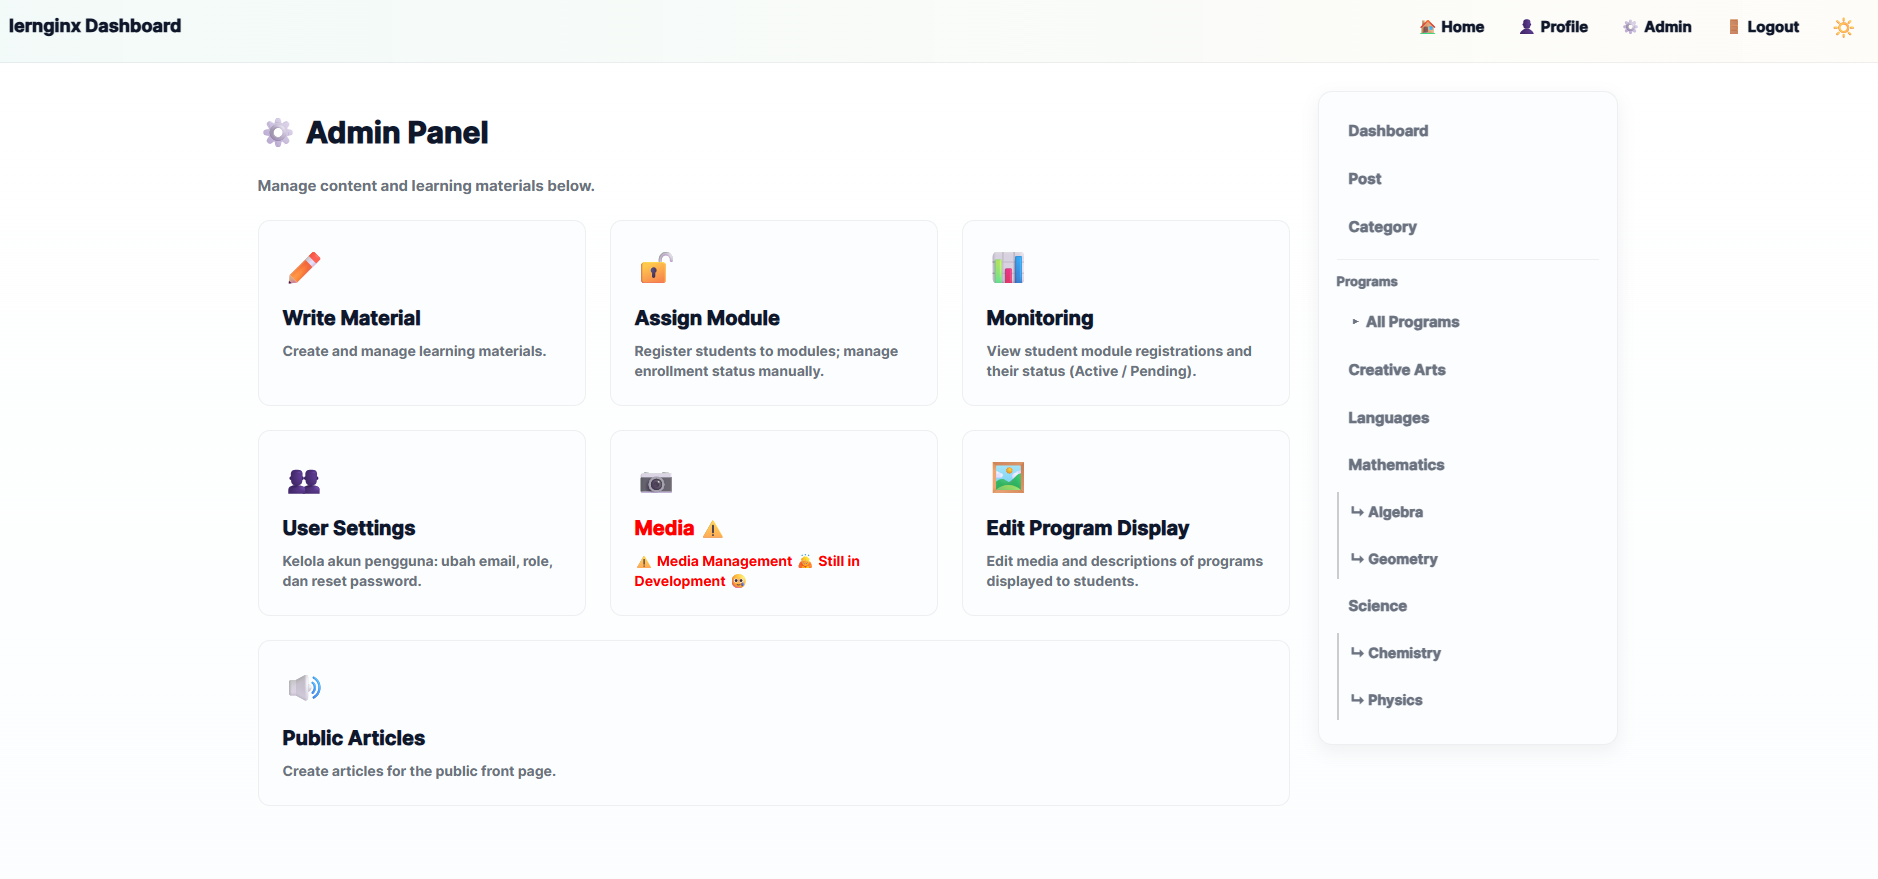The width and height of the screenshot is (1878, 879).
Task: Click the door icon next to Logout
Action: pos(1734,27)
